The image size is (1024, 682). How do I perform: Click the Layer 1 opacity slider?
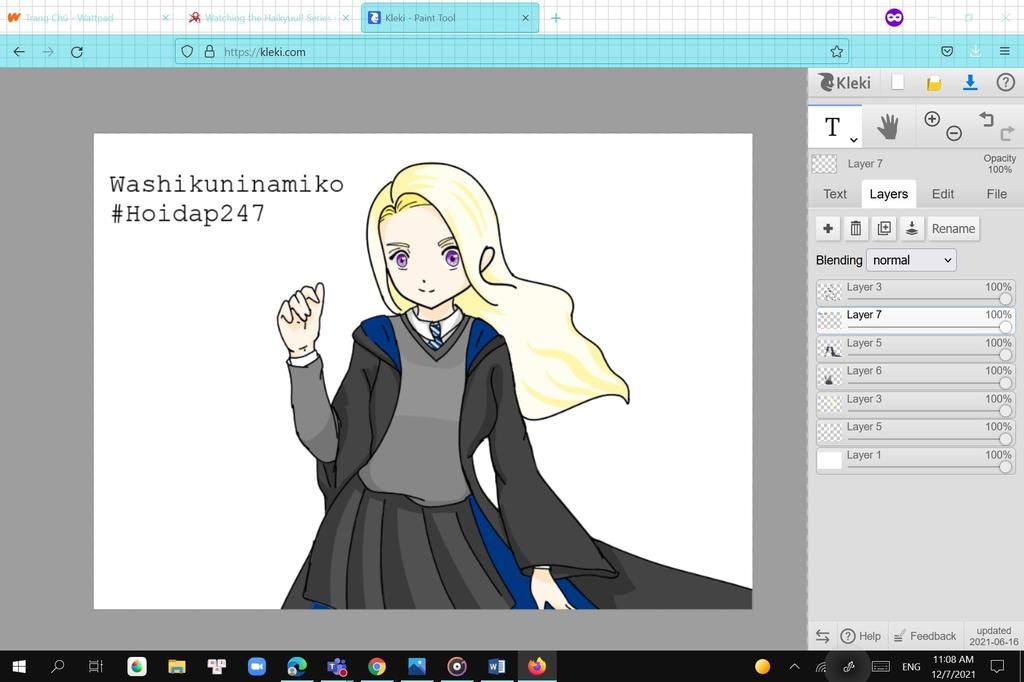[929, 468]
